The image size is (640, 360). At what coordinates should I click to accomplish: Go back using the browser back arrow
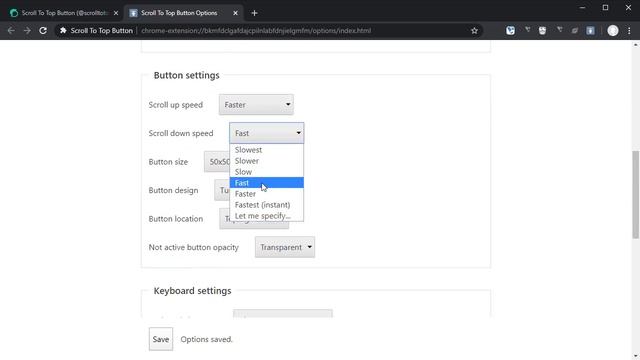click(11, 31)
